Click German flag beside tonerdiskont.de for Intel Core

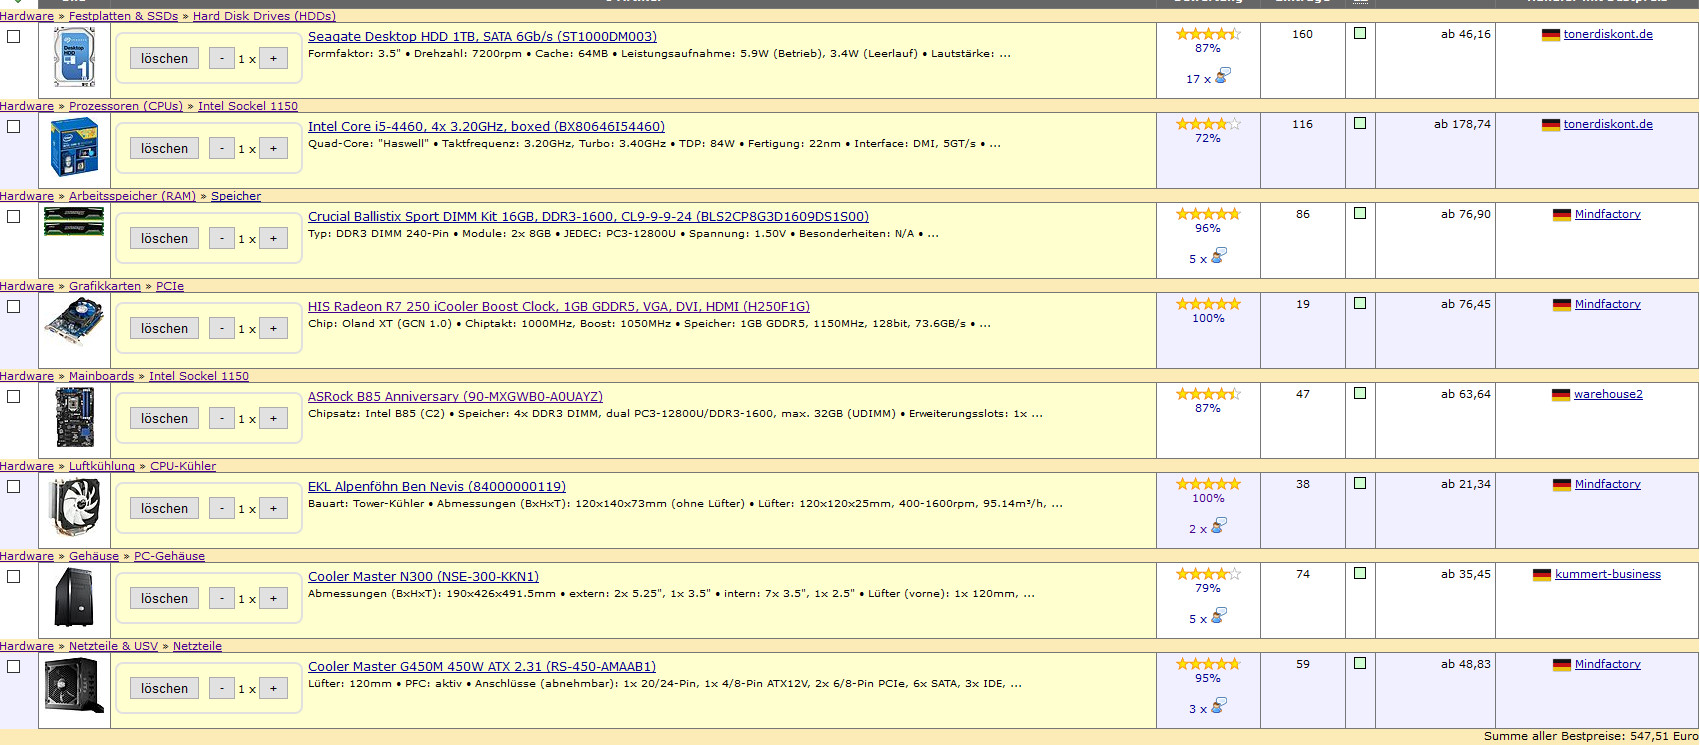[1550, 125]
